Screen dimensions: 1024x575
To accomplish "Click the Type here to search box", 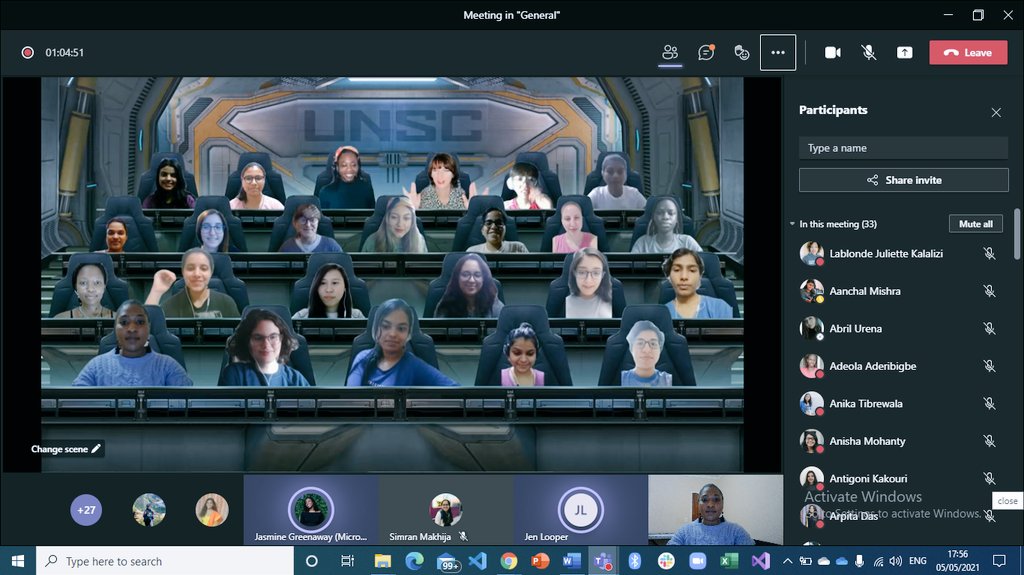I will click(165, 561).
